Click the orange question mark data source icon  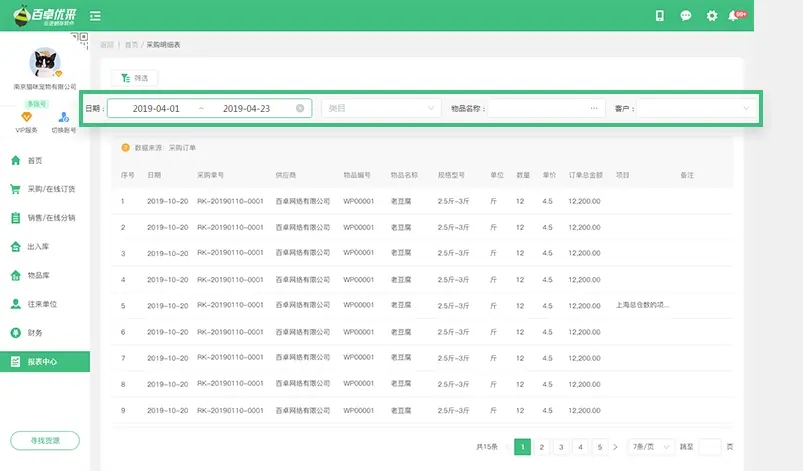pos(125,147)
